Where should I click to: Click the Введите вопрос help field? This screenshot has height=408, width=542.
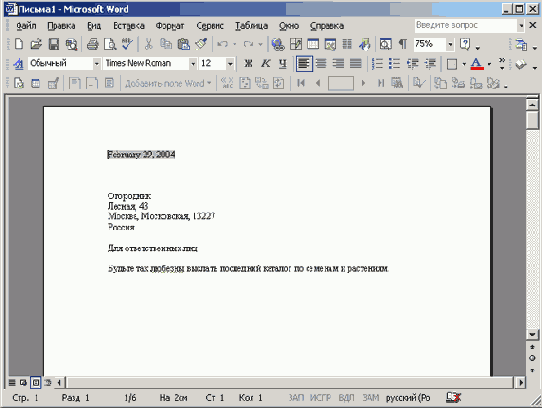(x=466, y=25)
